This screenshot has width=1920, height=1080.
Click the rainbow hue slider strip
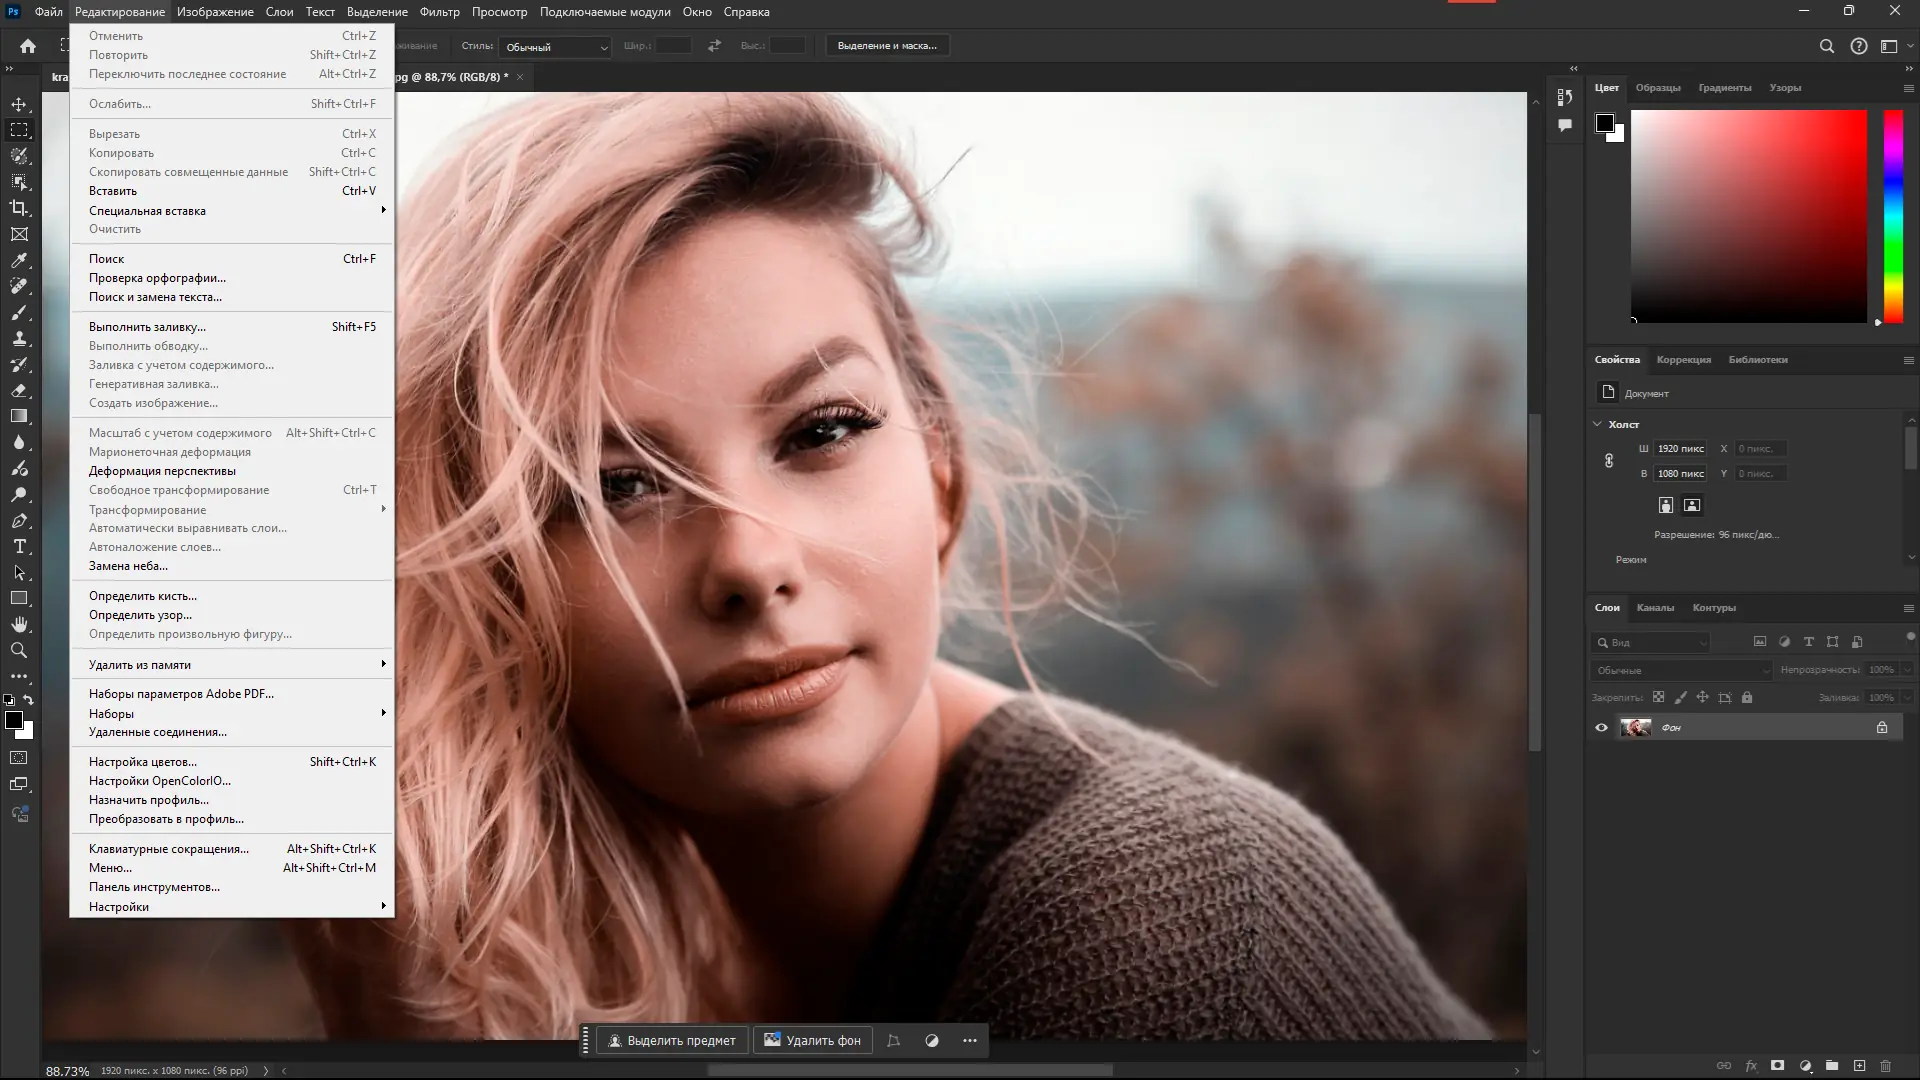(1893, 215)
